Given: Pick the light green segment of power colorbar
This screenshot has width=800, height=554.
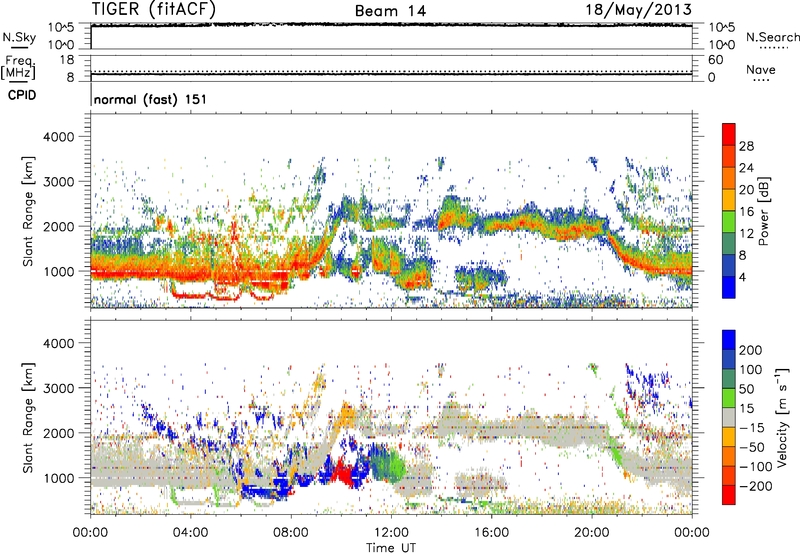Looking at the screenshot, I should point(729,222).
